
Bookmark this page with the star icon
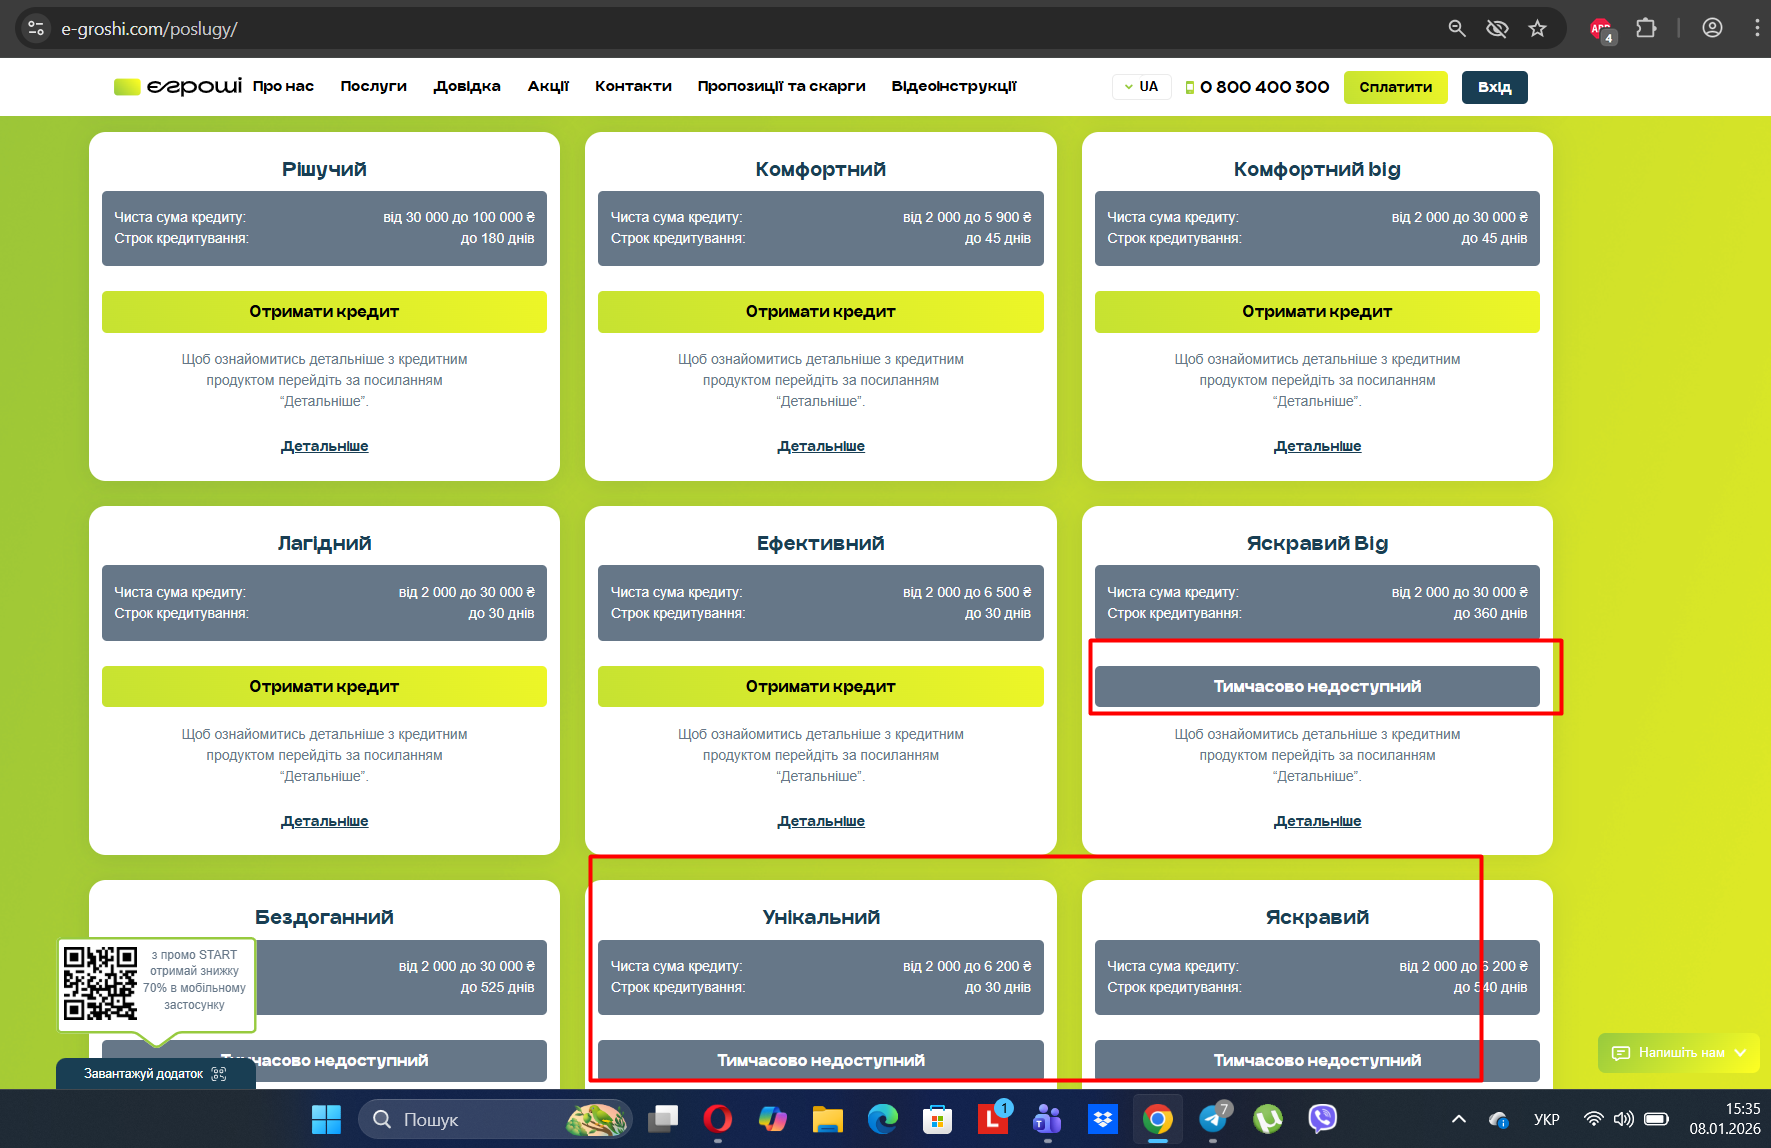pyautogui.click(x=1538, y=29)
